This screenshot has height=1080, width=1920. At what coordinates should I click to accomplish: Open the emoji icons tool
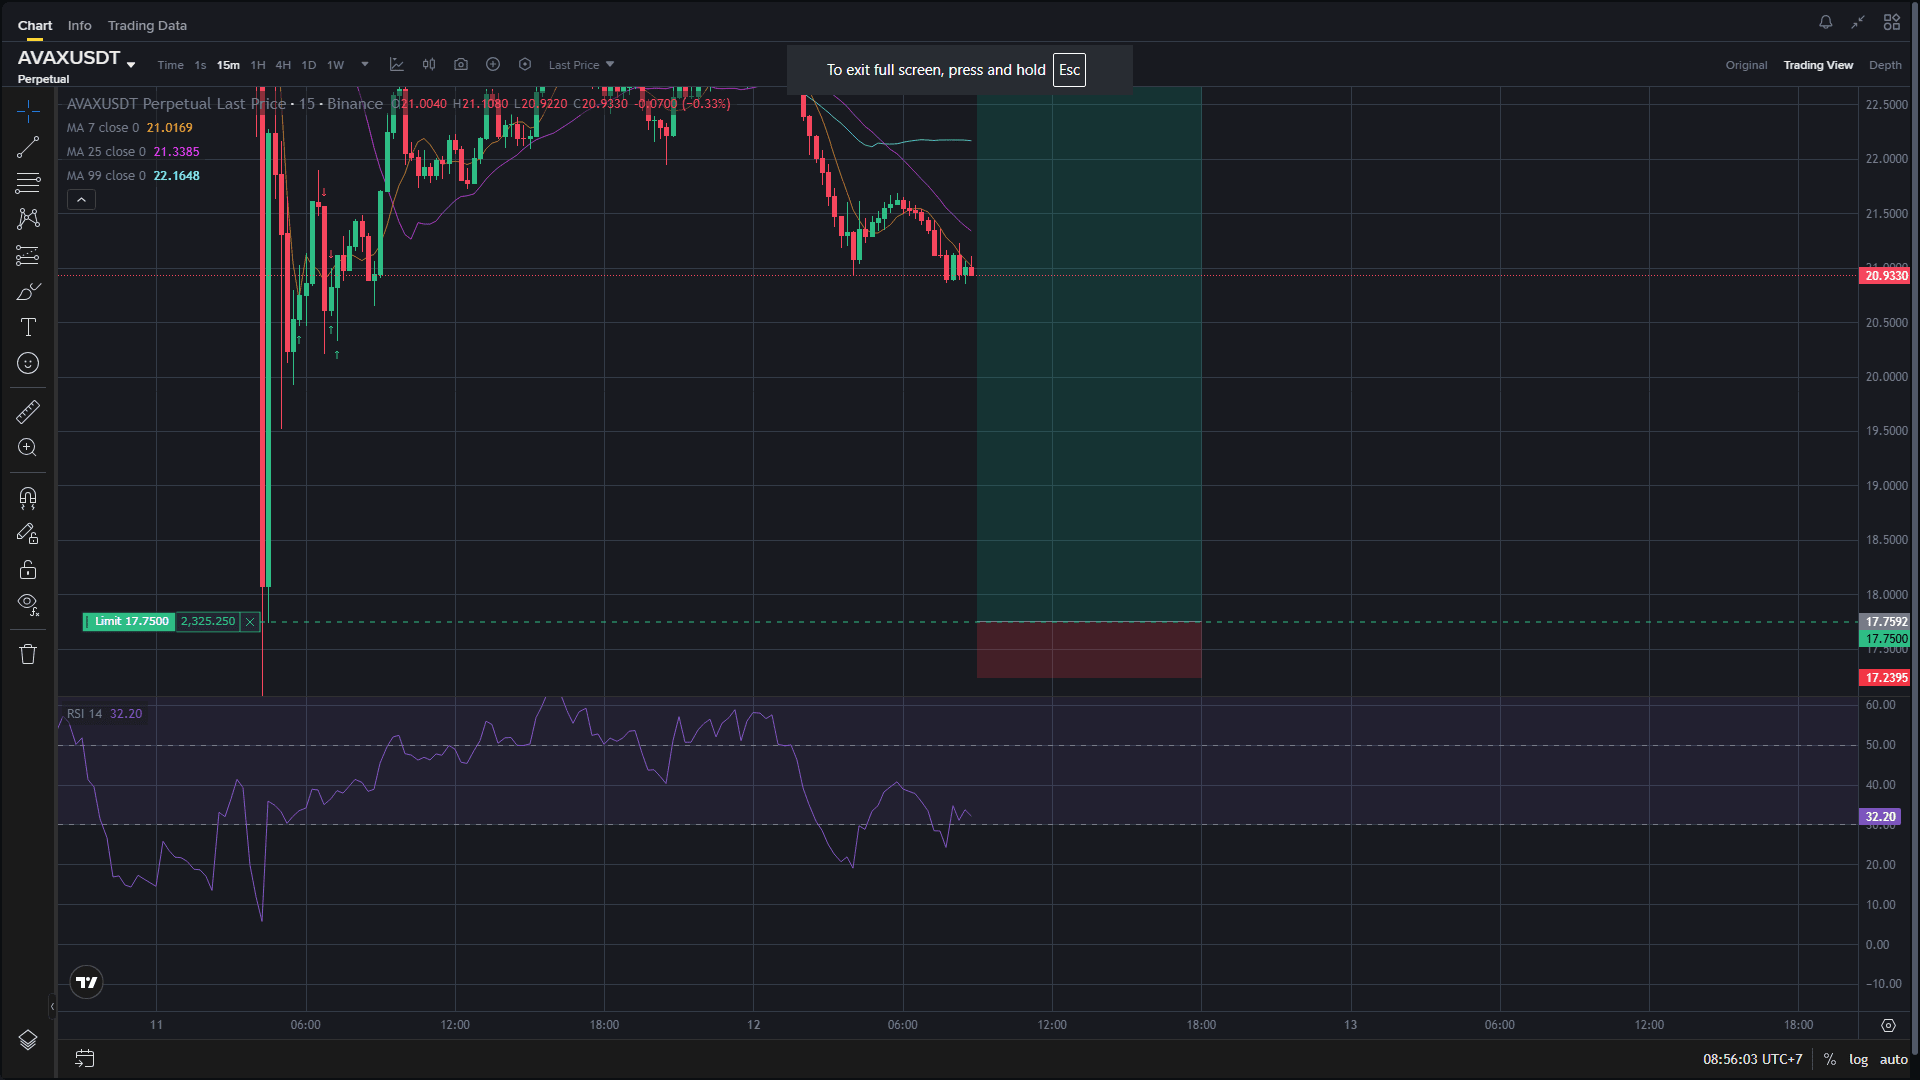pyautogui.click(x=28, y=363)
